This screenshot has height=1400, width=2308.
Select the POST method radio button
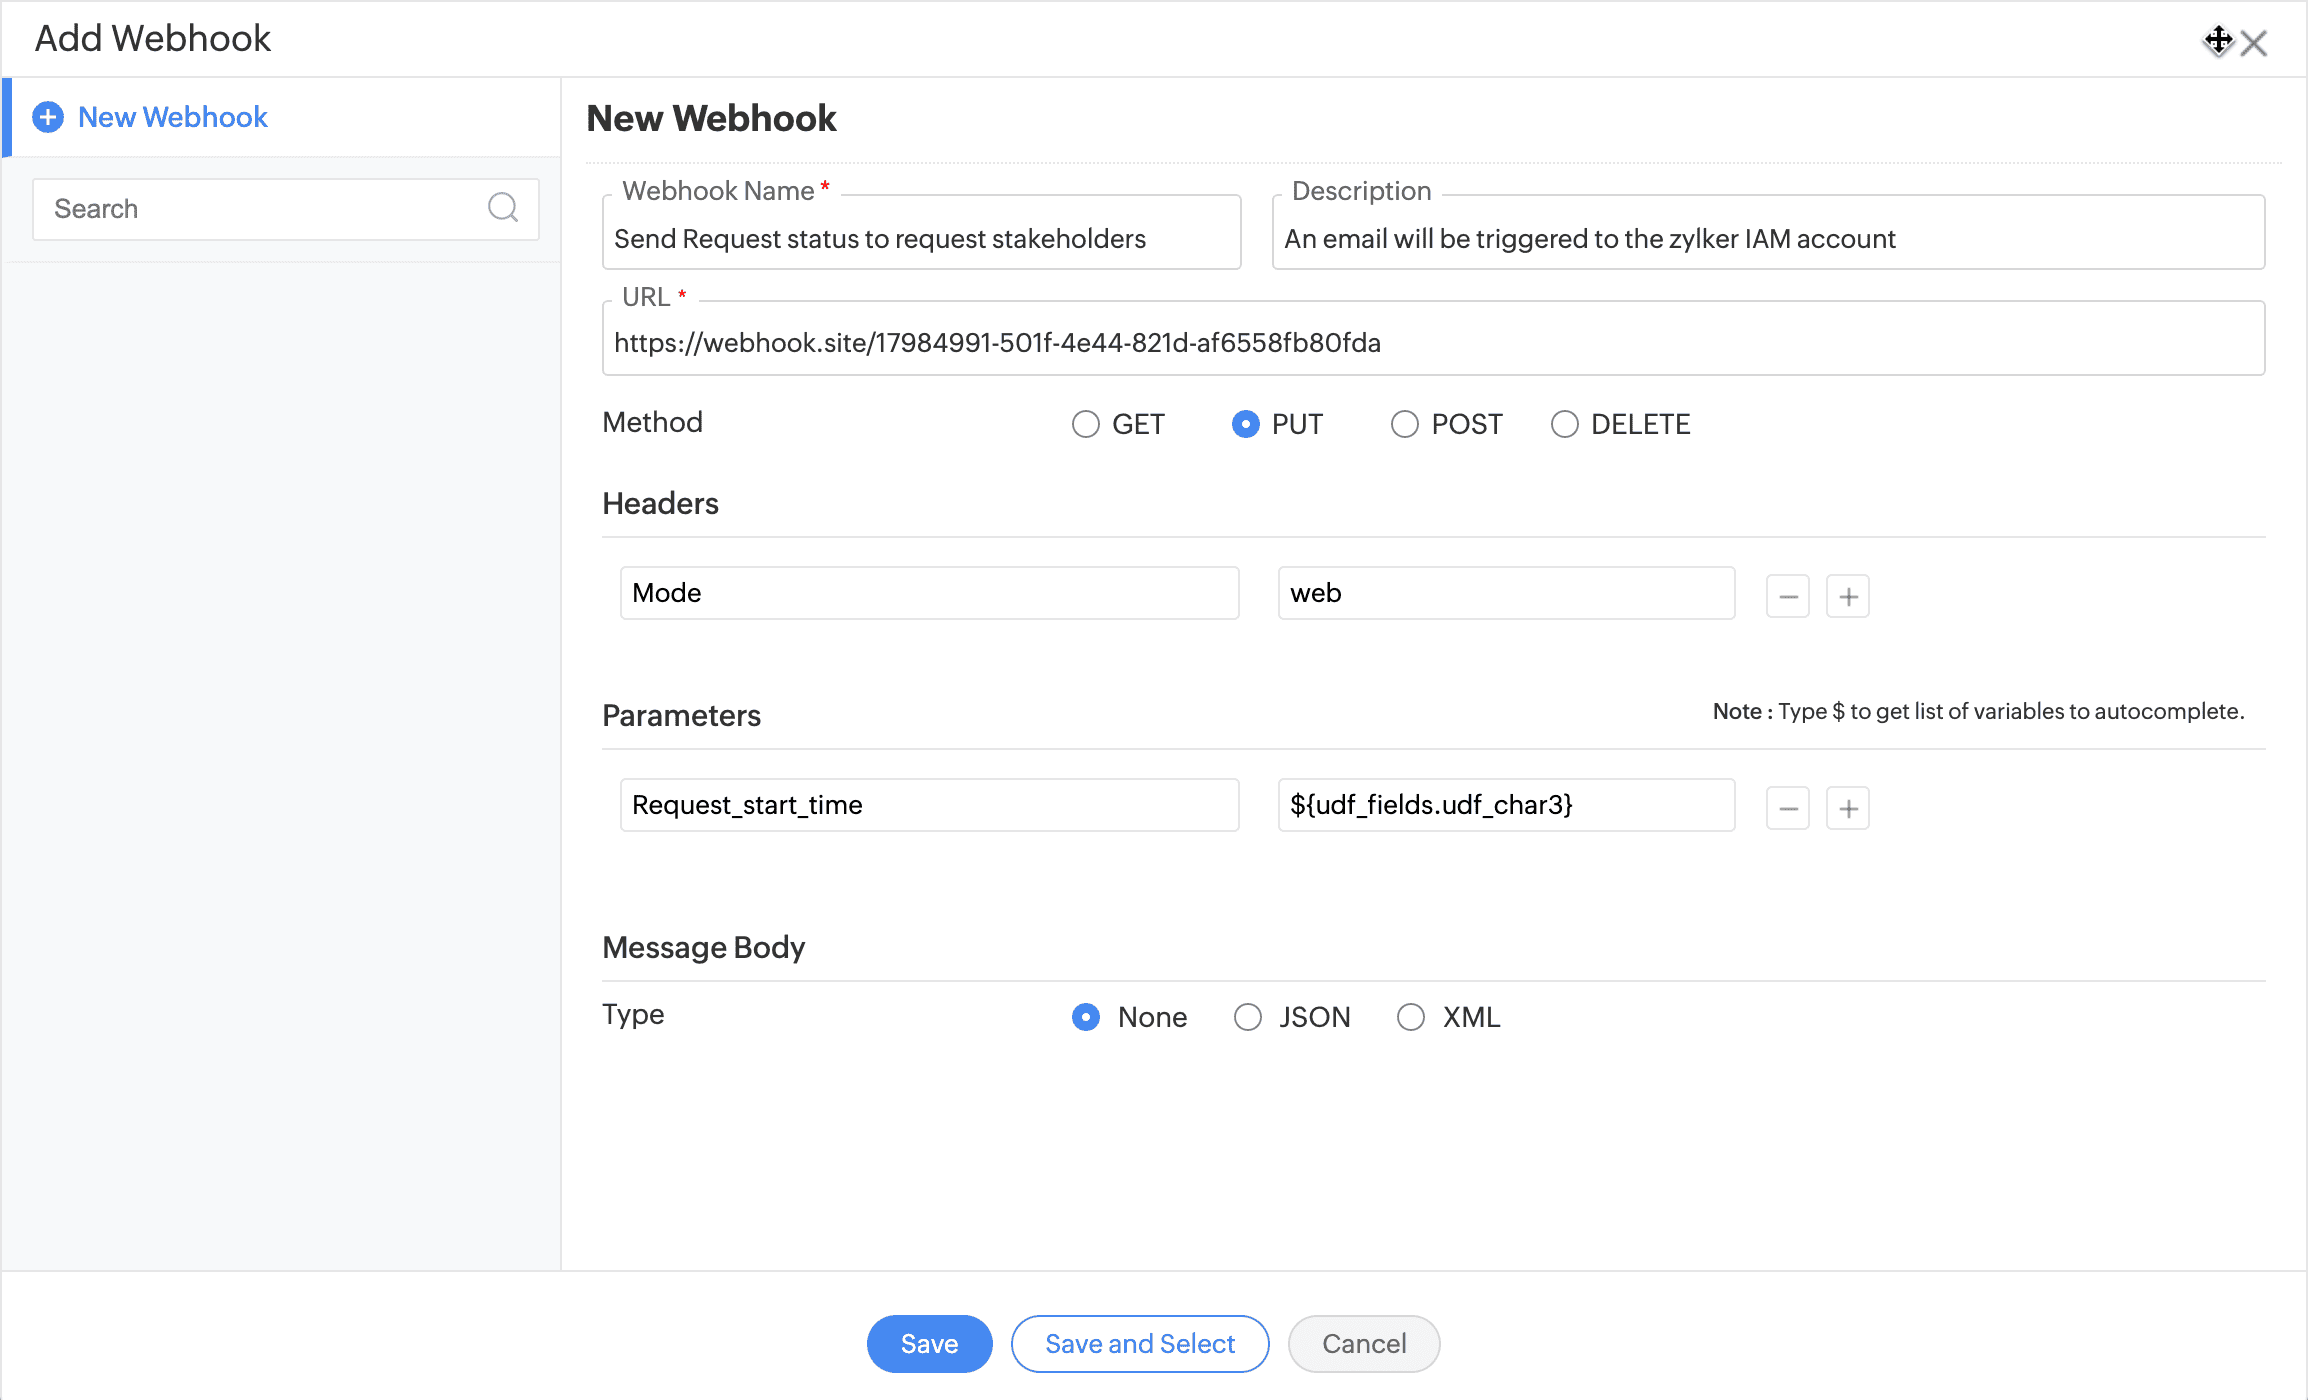point(1405,424)
